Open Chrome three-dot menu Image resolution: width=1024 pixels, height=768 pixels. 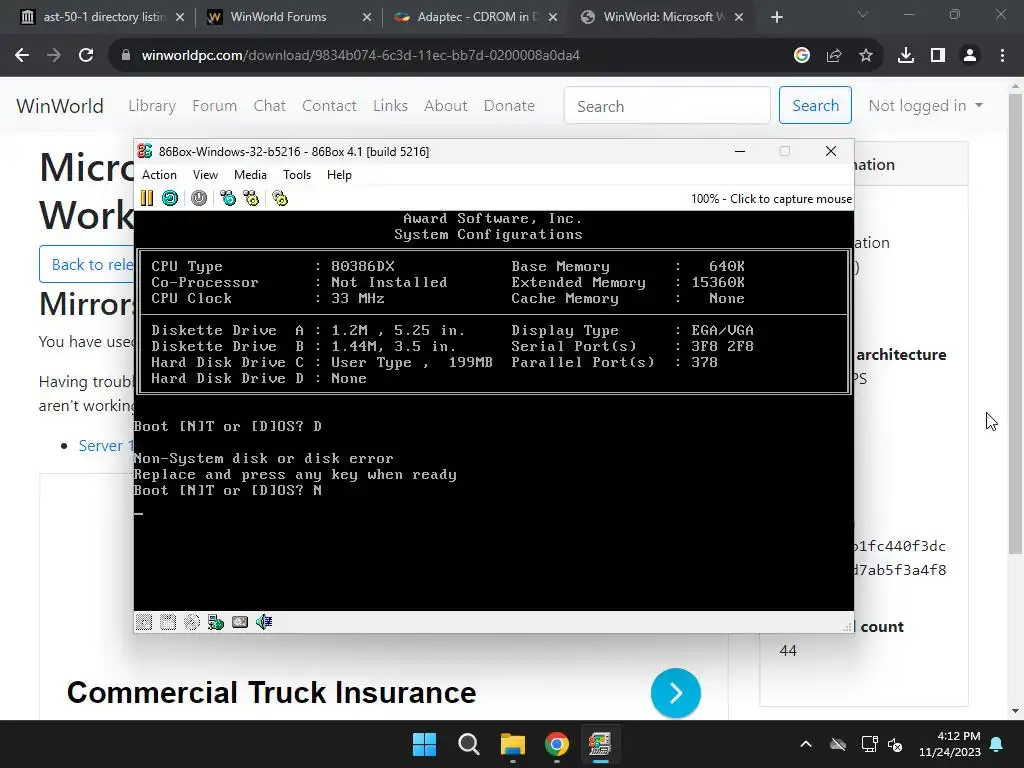(1002, 56)
